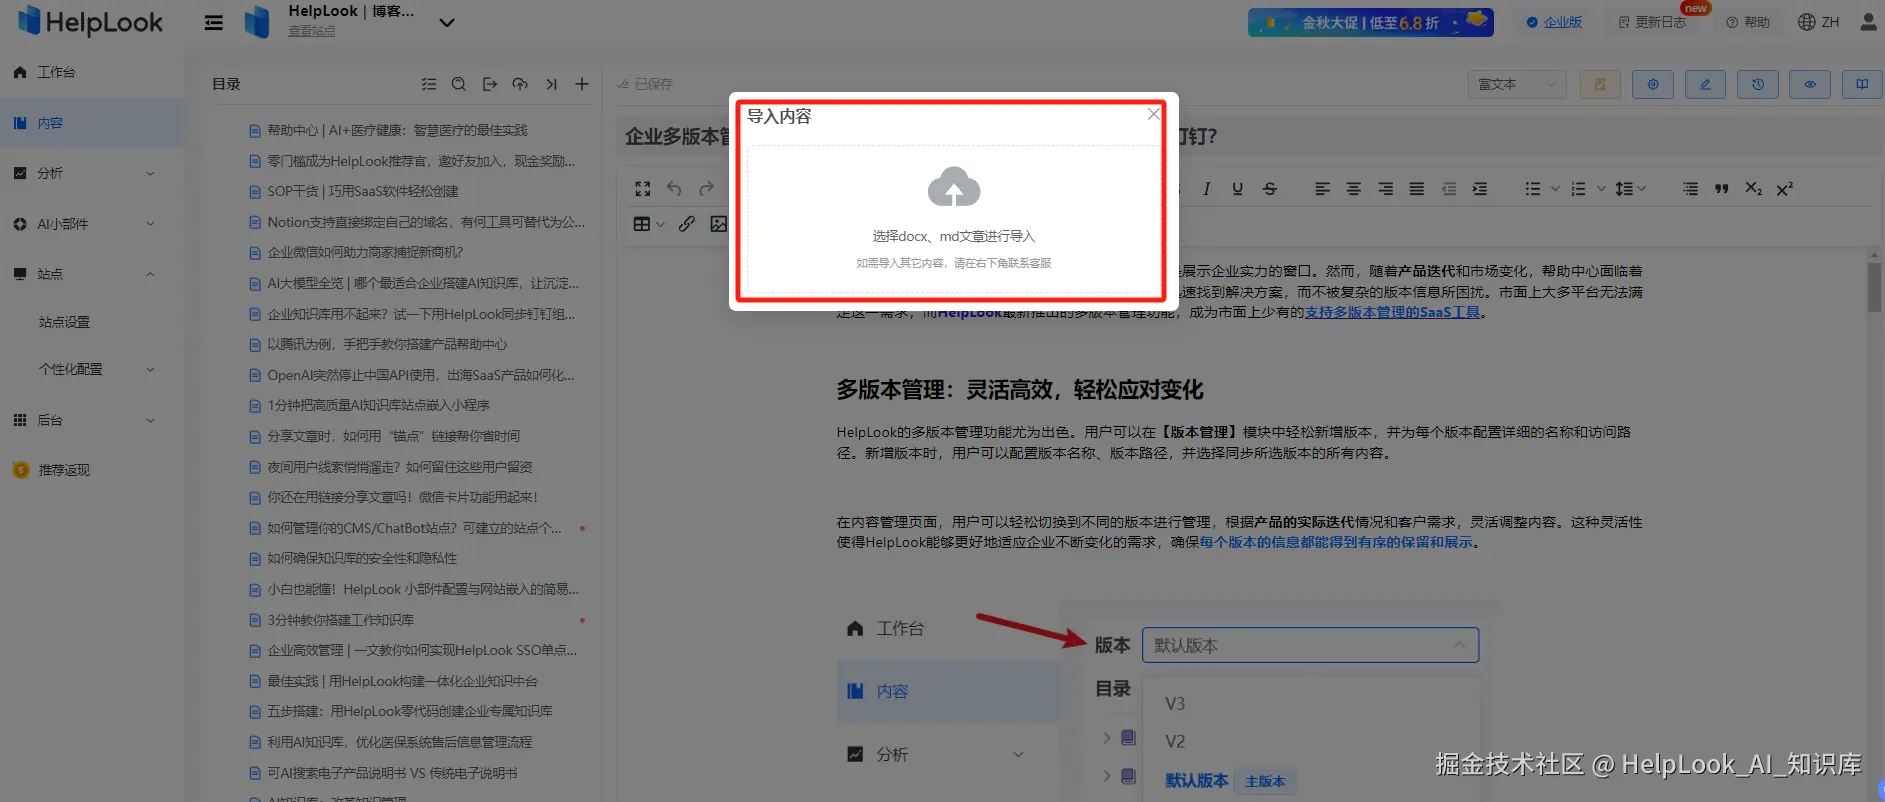1885x802 pixels.
Task: Toggle underline formatting
Action: pos(1238,188)
